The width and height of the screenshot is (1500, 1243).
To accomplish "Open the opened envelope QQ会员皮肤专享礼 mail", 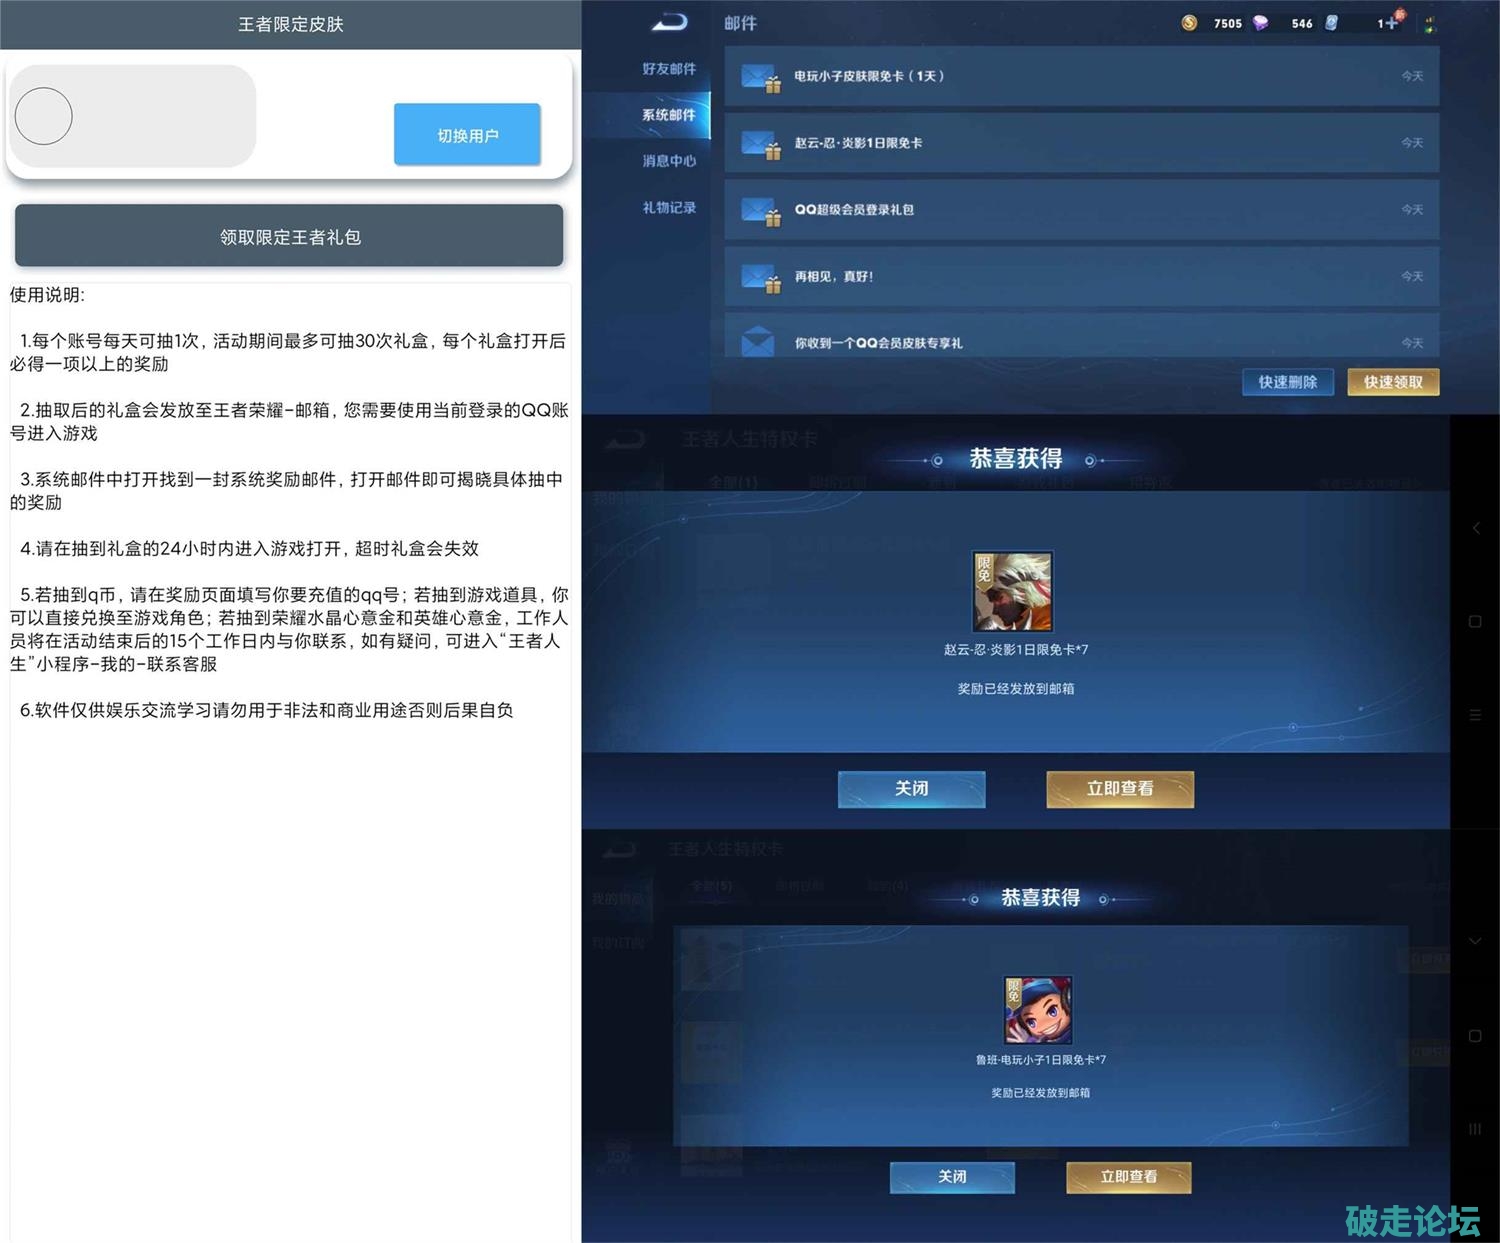I will click(x=758, y=342).
